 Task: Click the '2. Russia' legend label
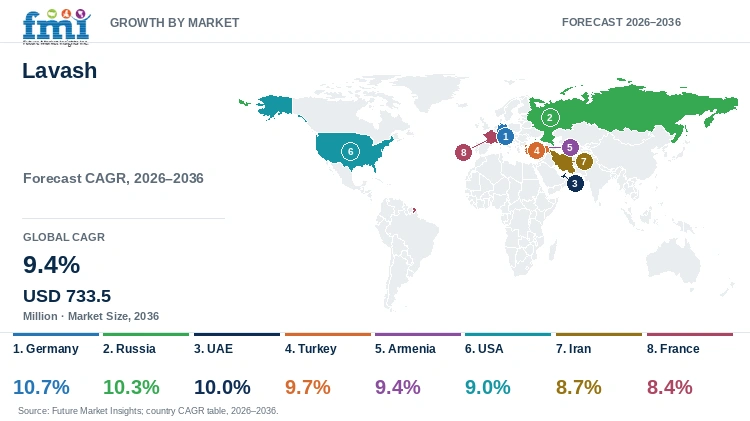point(129,349)
